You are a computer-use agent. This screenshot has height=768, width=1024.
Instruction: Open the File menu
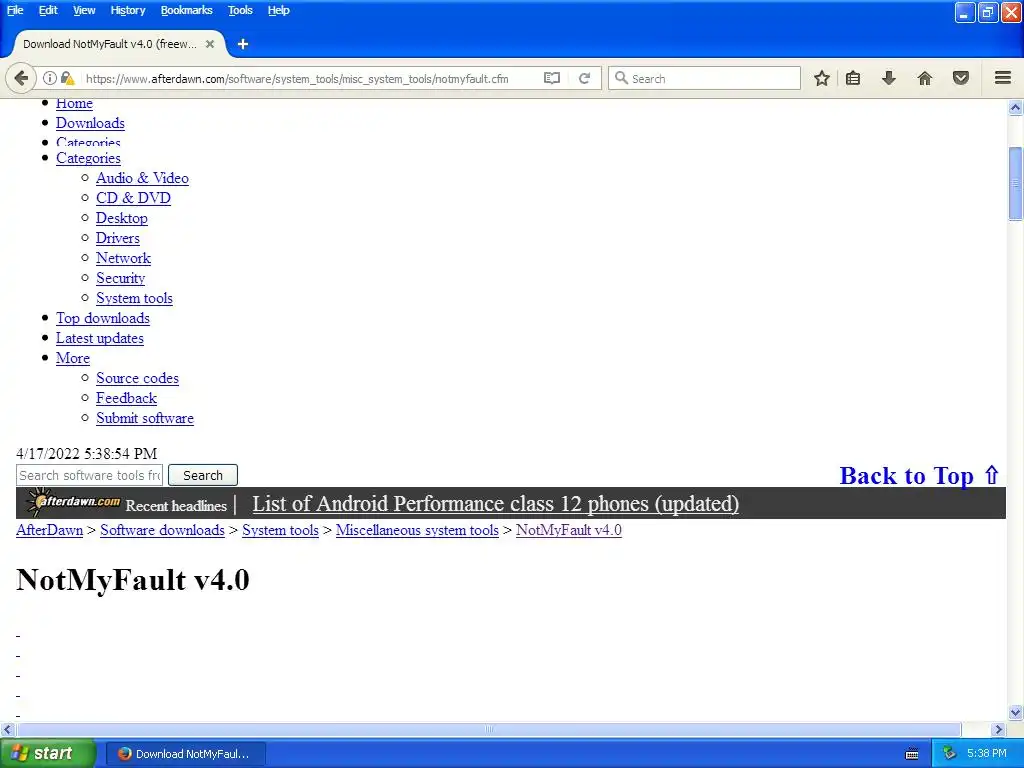point(15,10)
